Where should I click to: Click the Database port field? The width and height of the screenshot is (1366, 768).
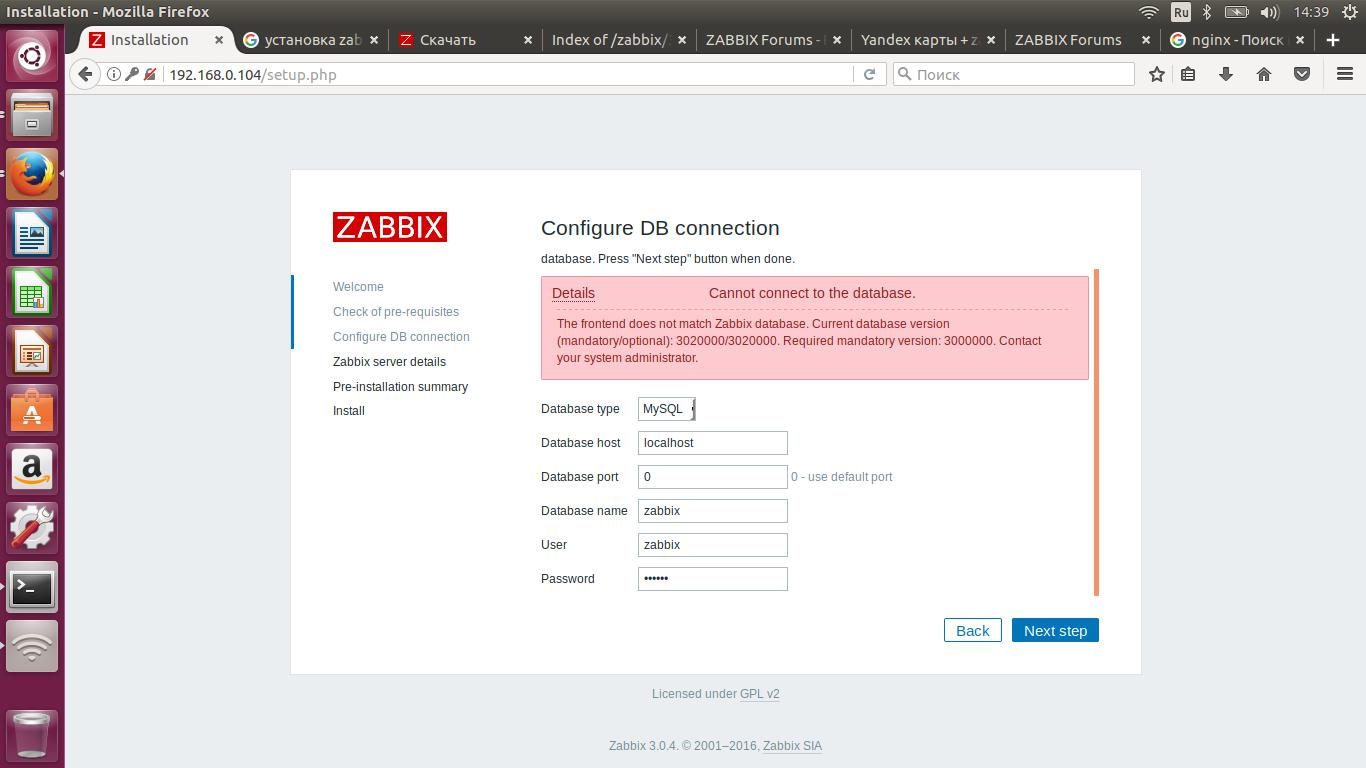(713, 477)
